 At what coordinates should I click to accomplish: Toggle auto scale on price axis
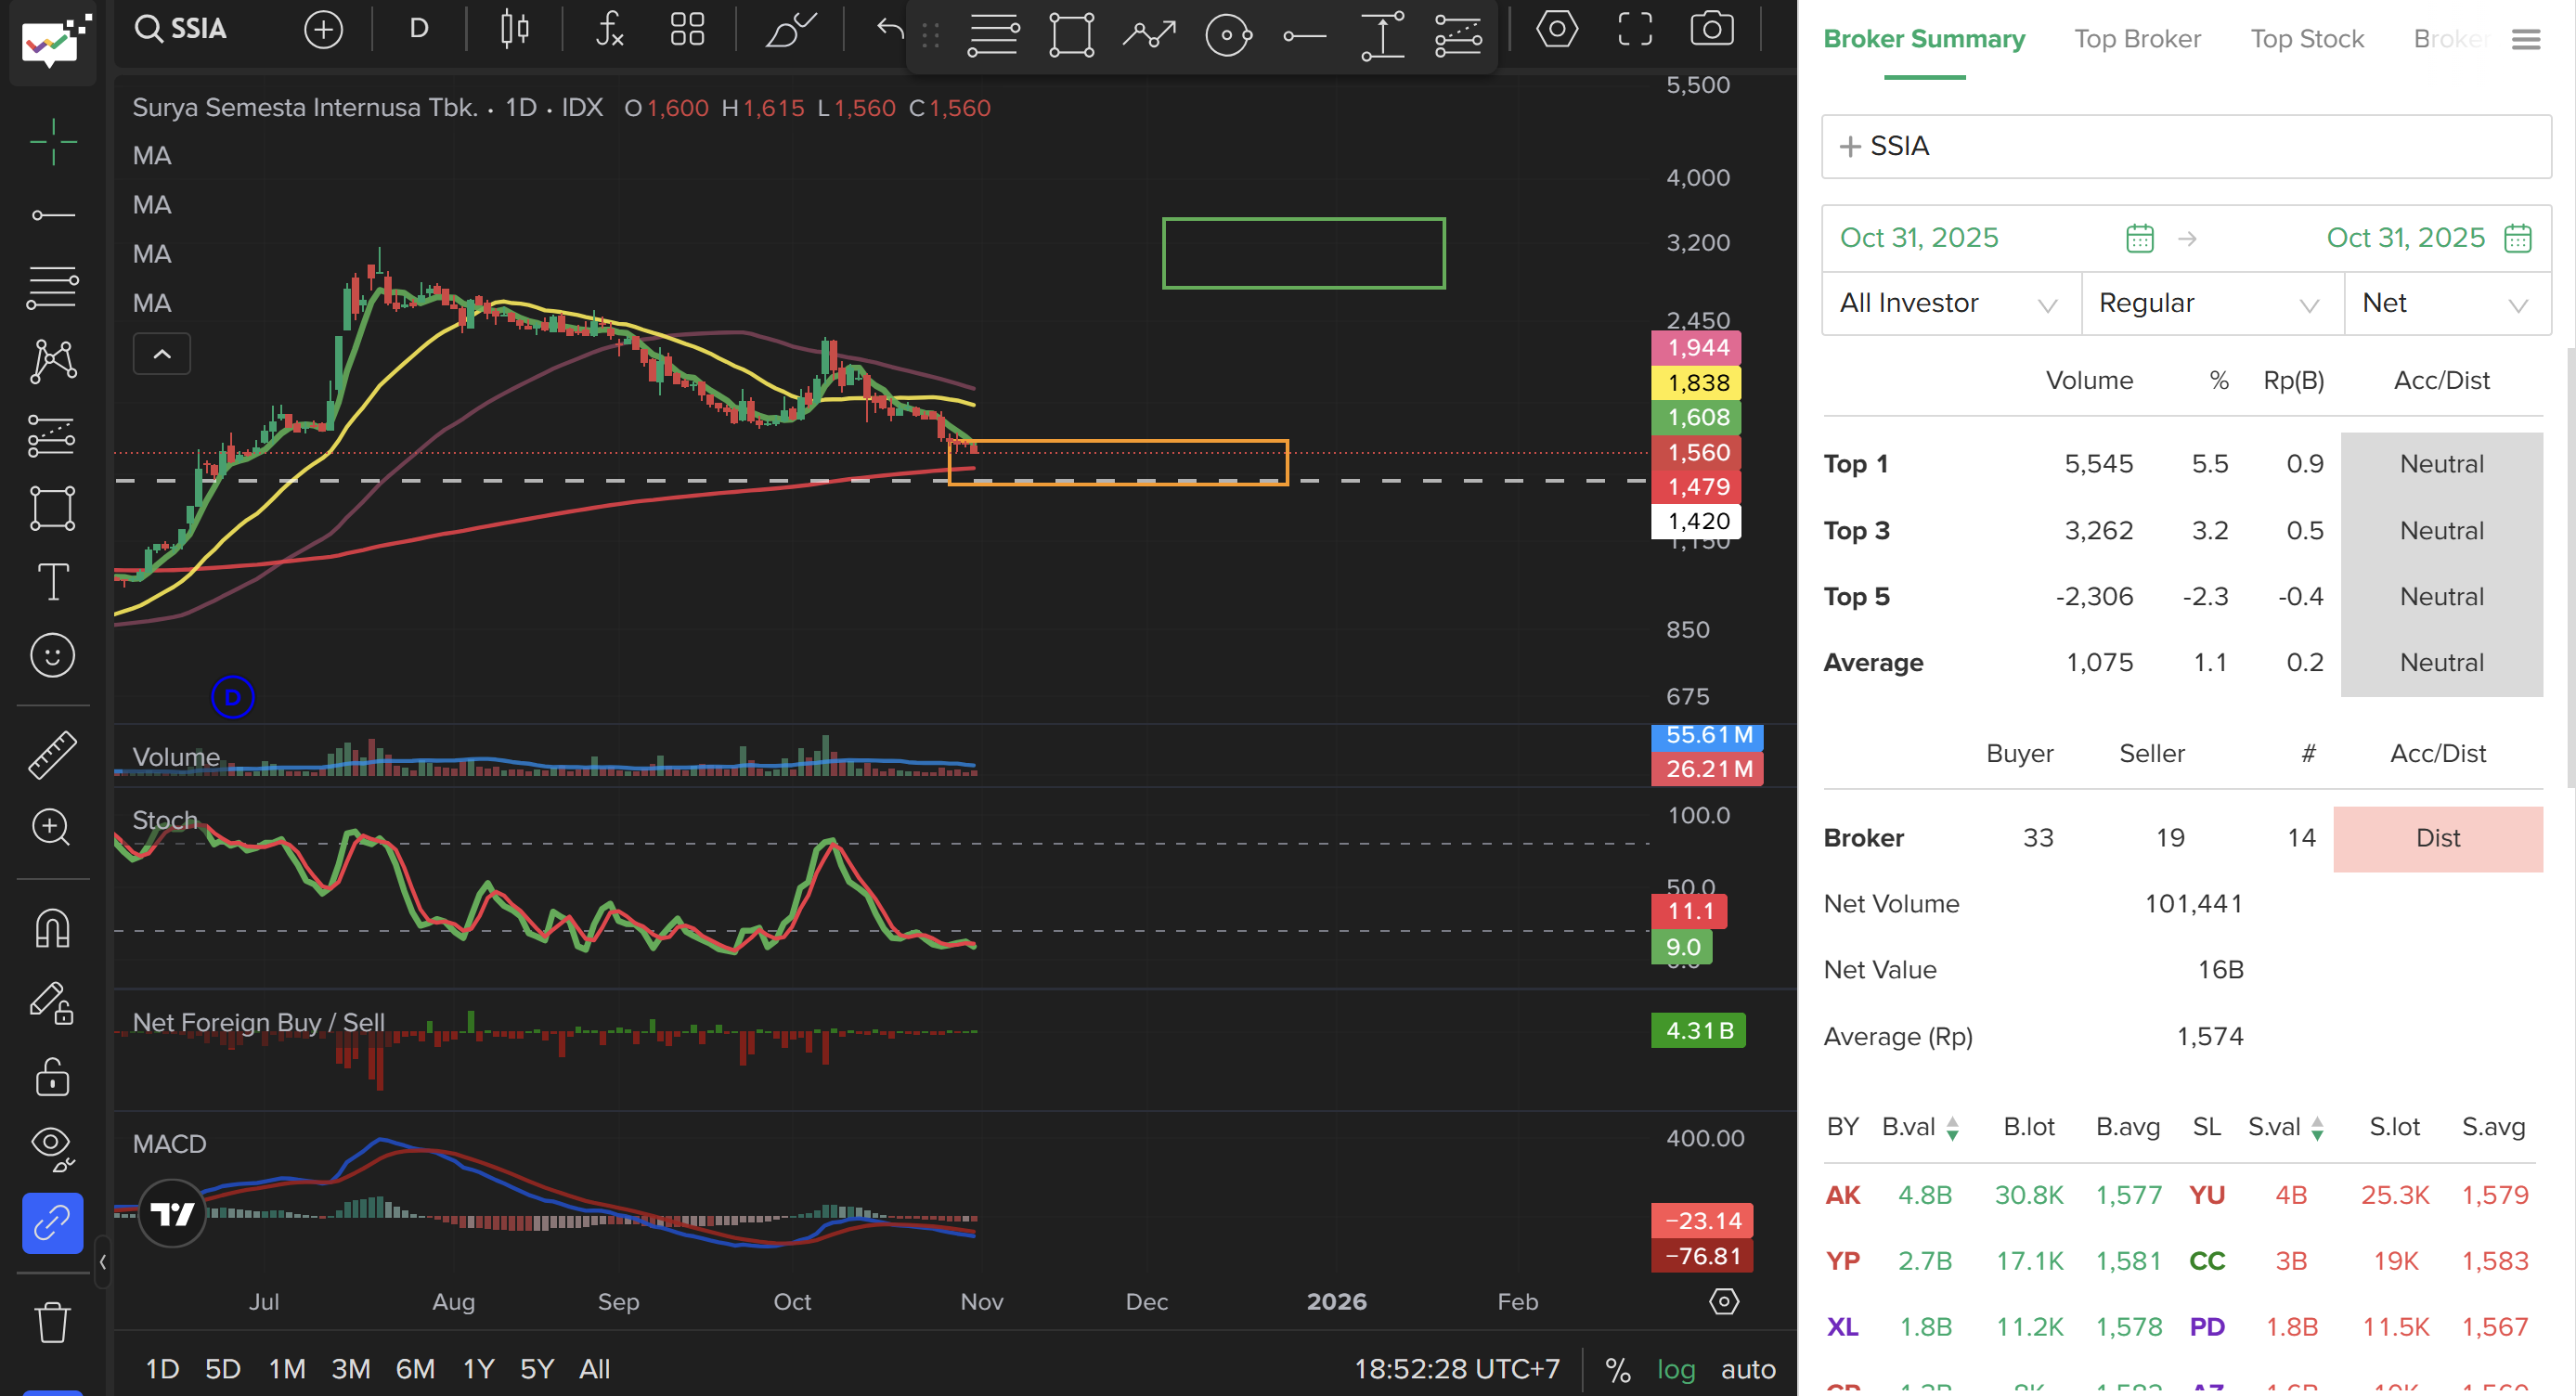click(1747, 1369)
